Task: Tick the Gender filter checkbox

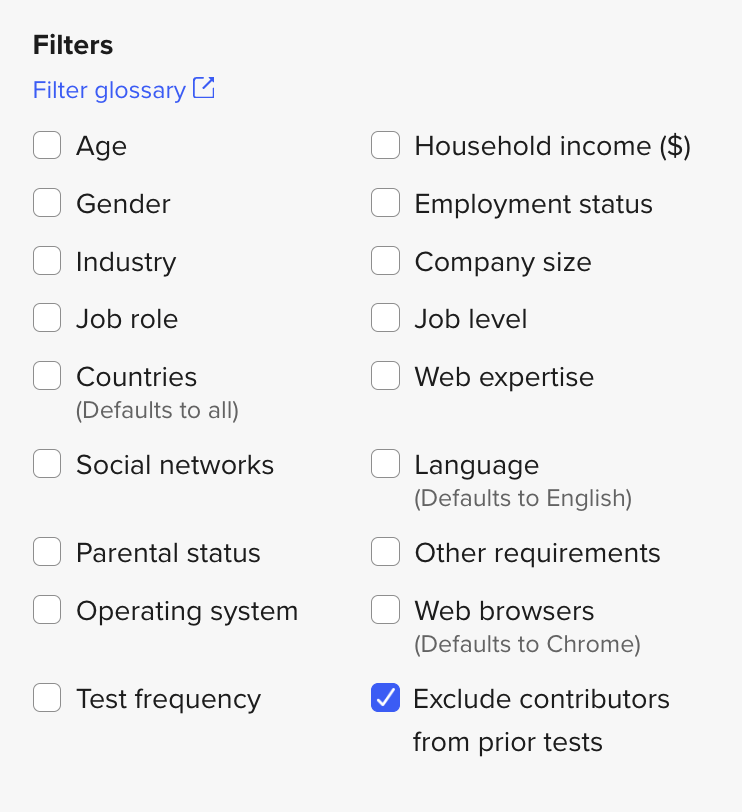Action: click(47, 204)
